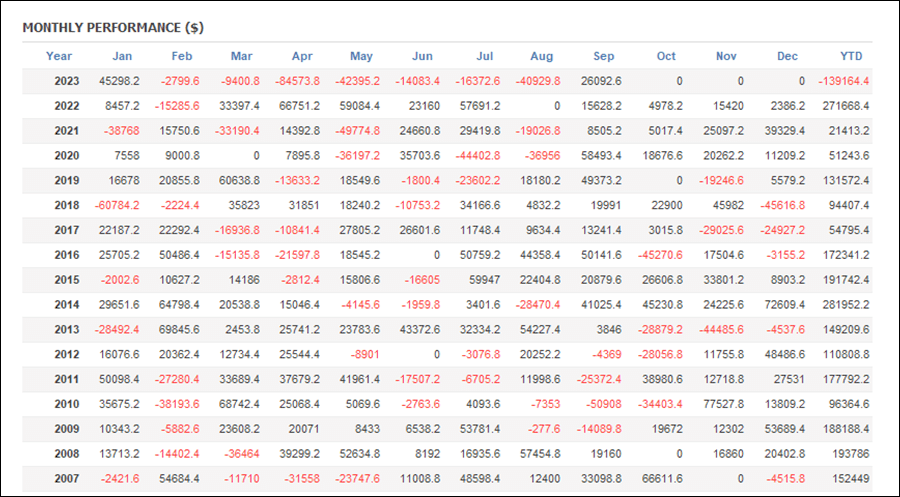This screenshot has height=497, width=900.
Task: Click the April 2023 value -84573.8
Action: coord(297,81)
